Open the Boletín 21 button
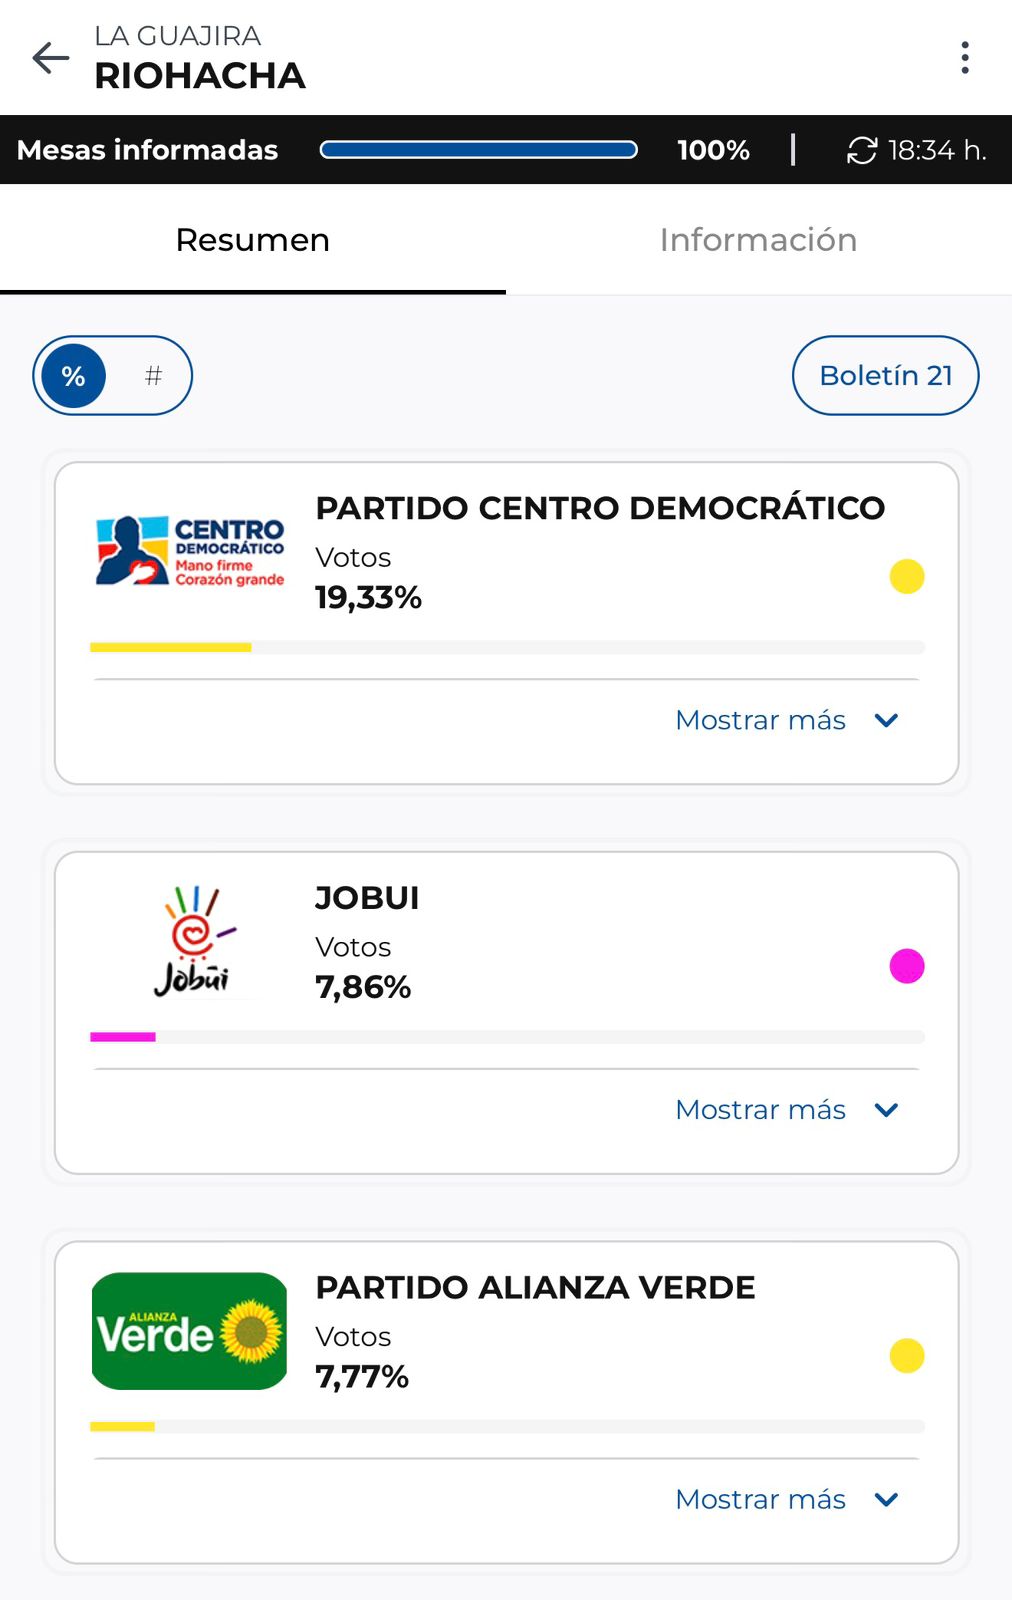The width and height of the screenshot is (1012, 1600). [885, 375]
